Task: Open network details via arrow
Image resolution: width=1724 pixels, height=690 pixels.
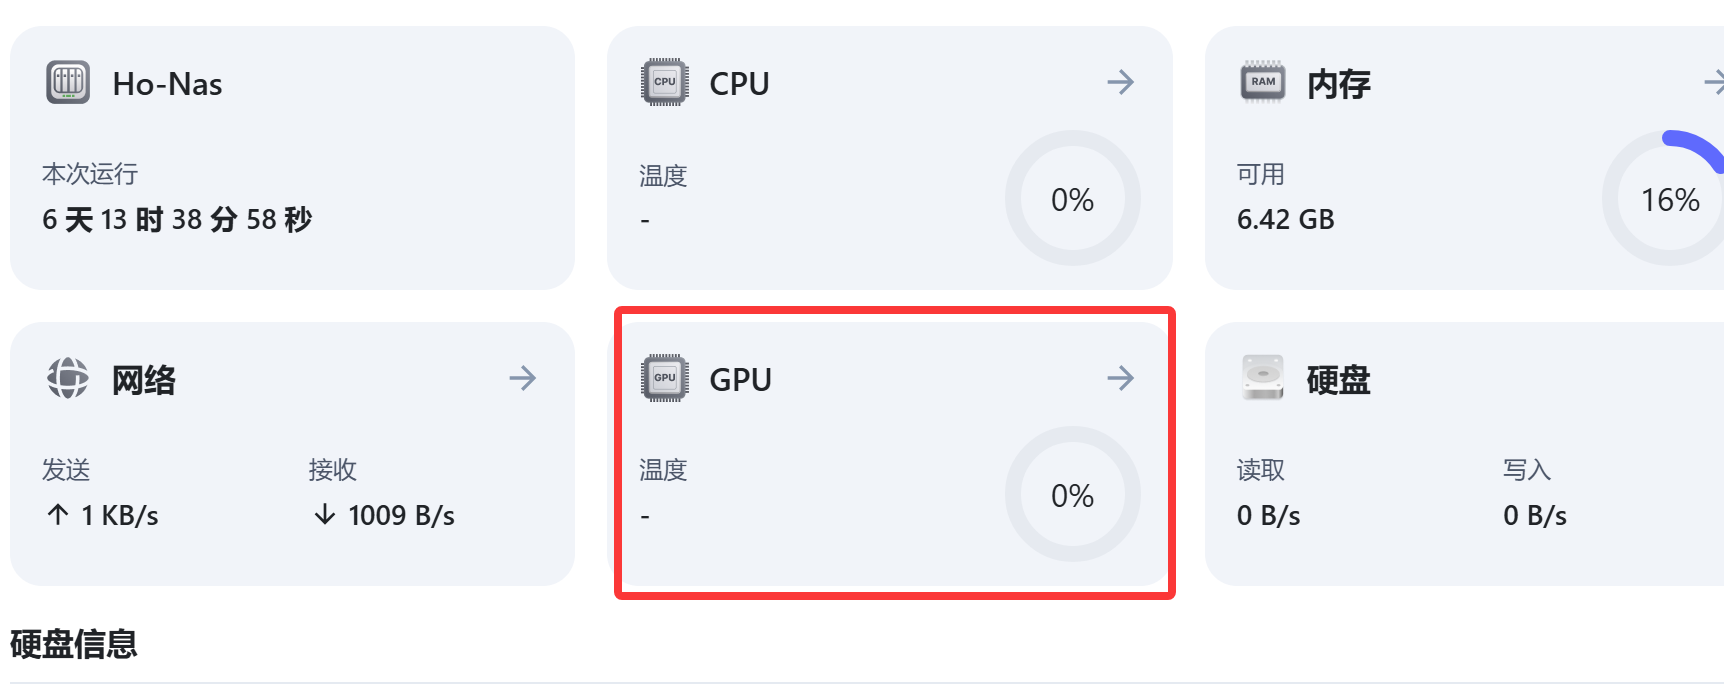Action: 523,378
